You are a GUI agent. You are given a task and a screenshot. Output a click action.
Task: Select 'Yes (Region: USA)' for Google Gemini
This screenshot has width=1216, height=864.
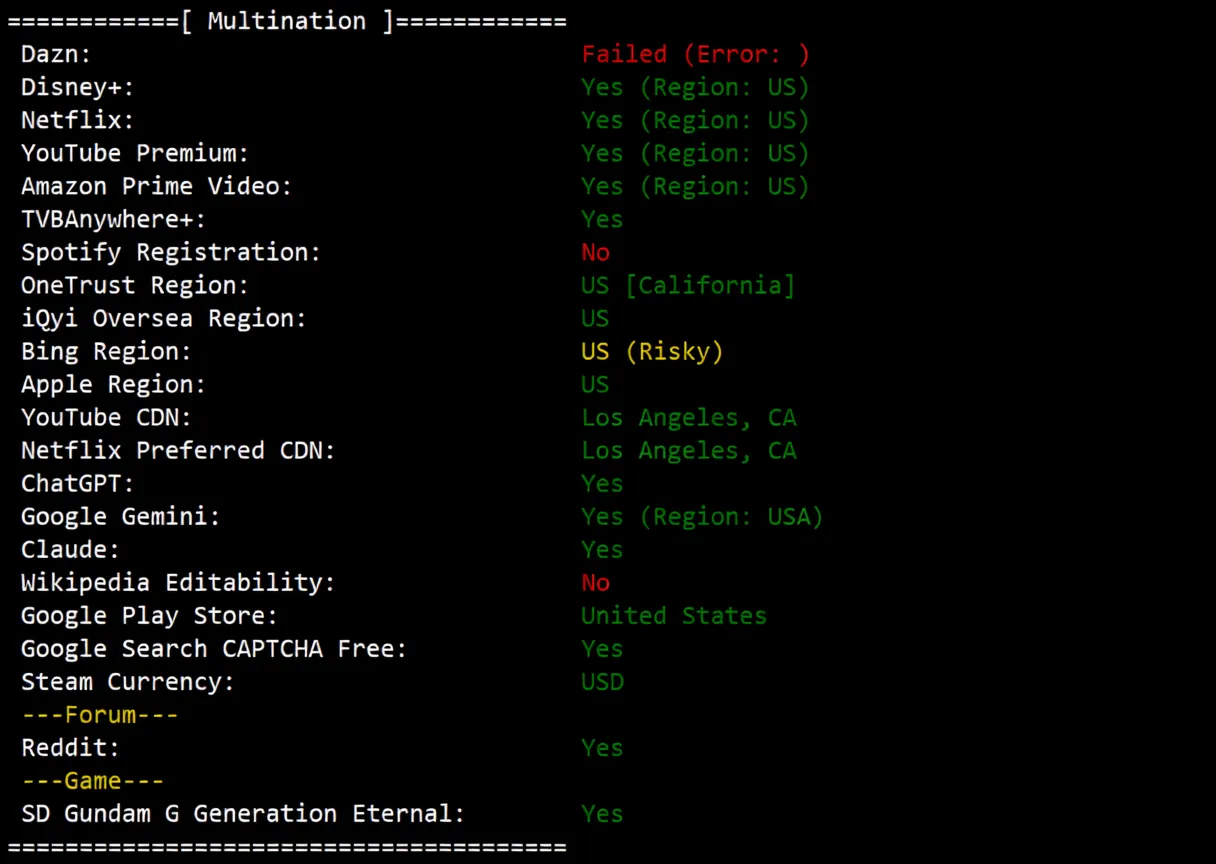[701, 515]
